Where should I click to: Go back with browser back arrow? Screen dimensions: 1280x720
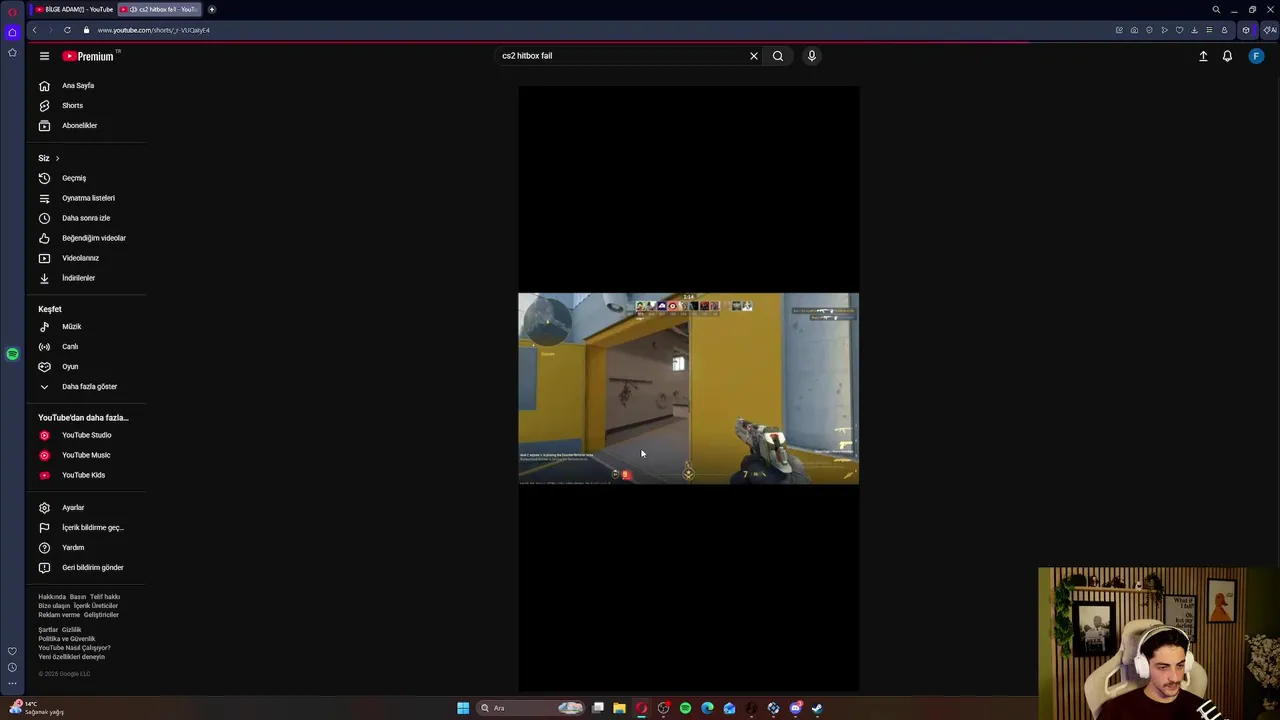(34, 30)
